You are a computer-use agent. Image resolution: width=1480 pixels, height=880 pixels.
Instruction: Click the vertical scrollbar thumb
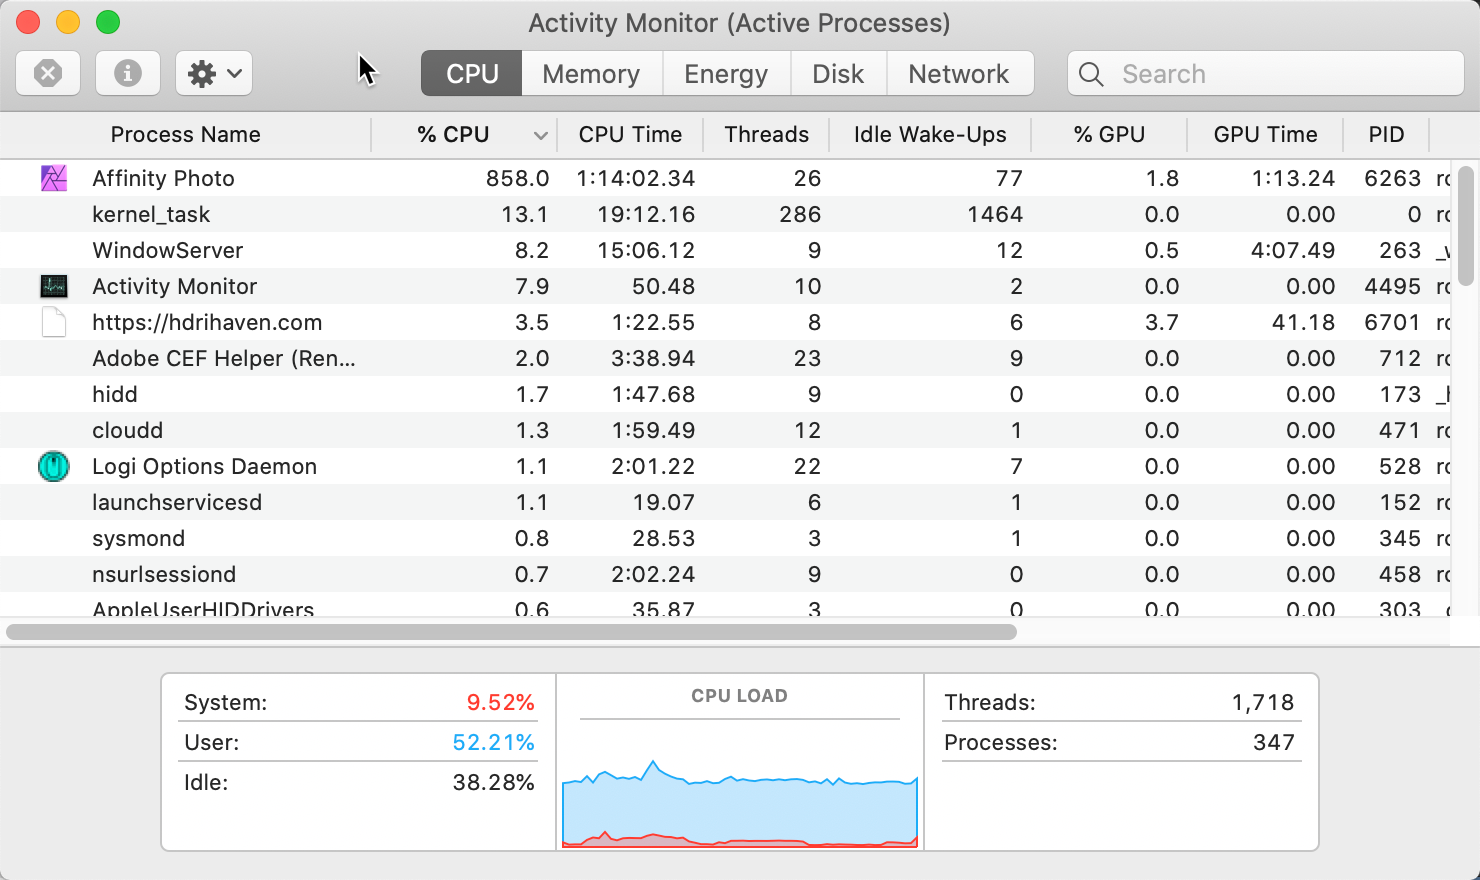coord(1466,226)
